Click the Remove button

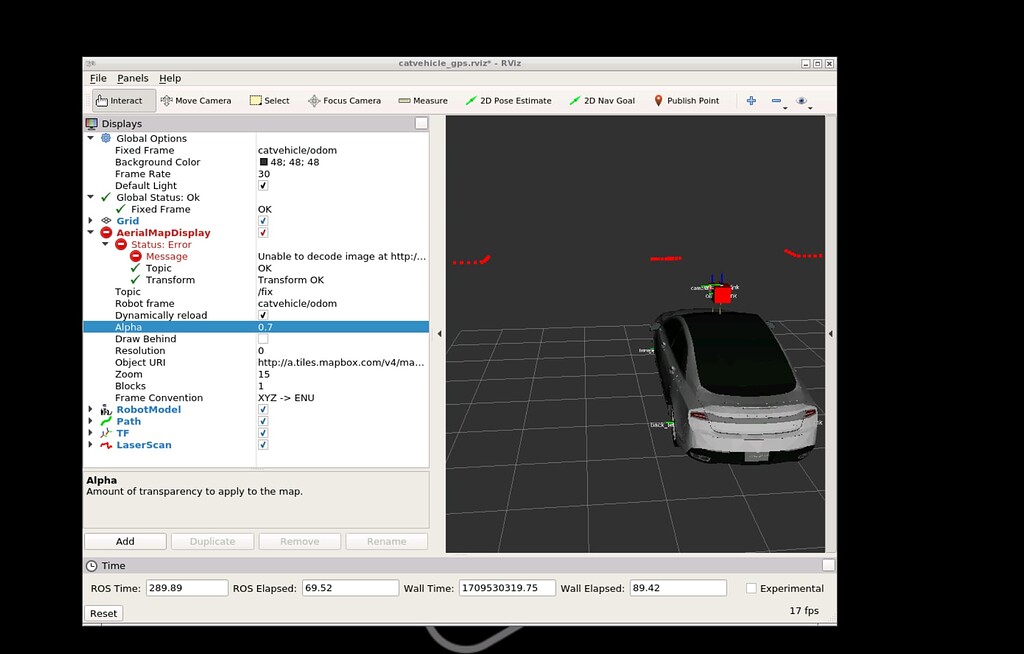point(300,542)
